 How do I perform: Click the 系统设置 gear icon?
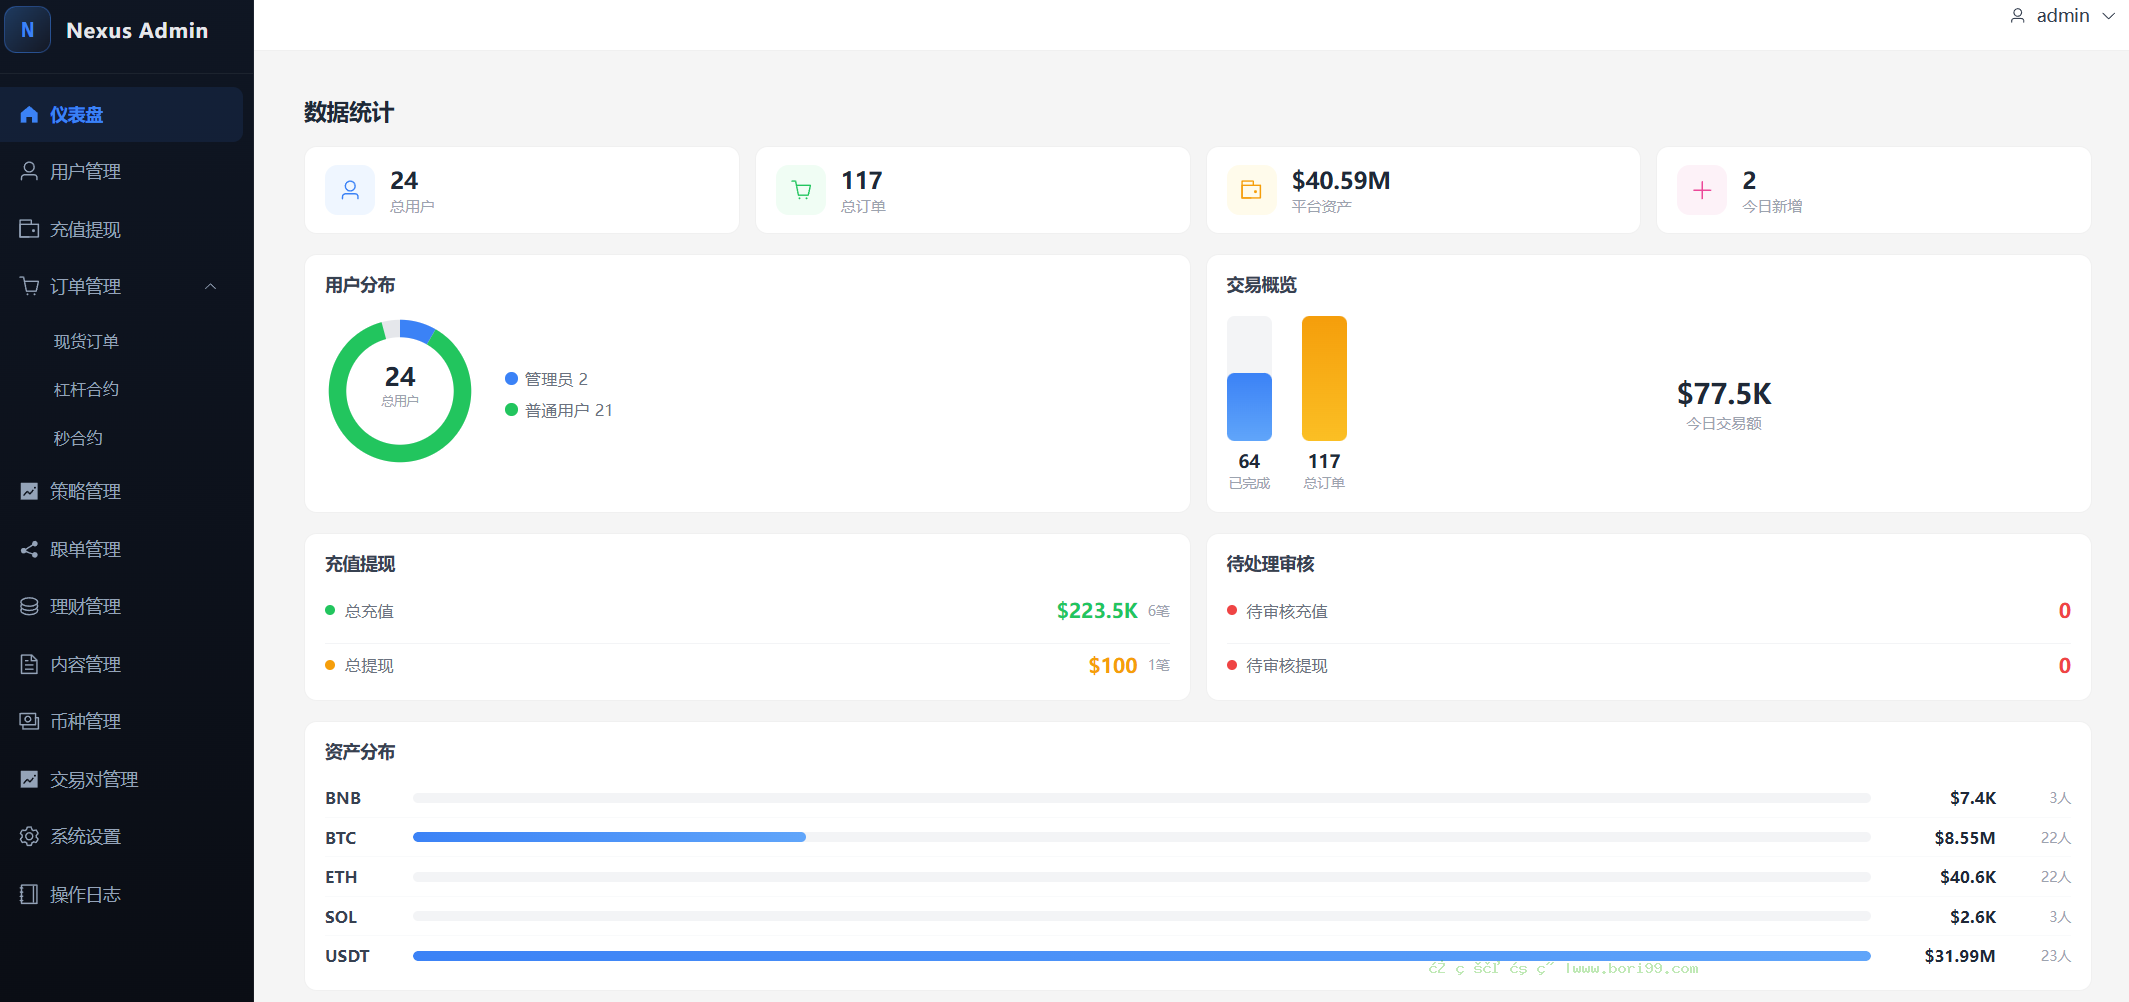(x=29, y=836)
